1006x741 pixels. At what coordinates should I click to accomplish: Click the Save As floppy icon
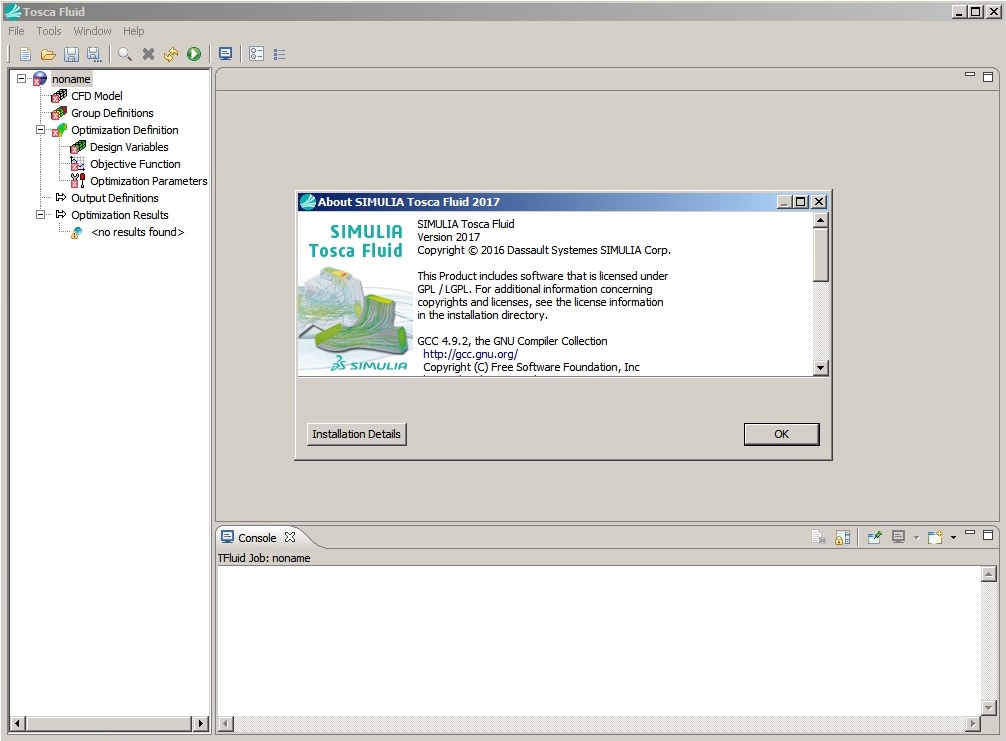94,55
